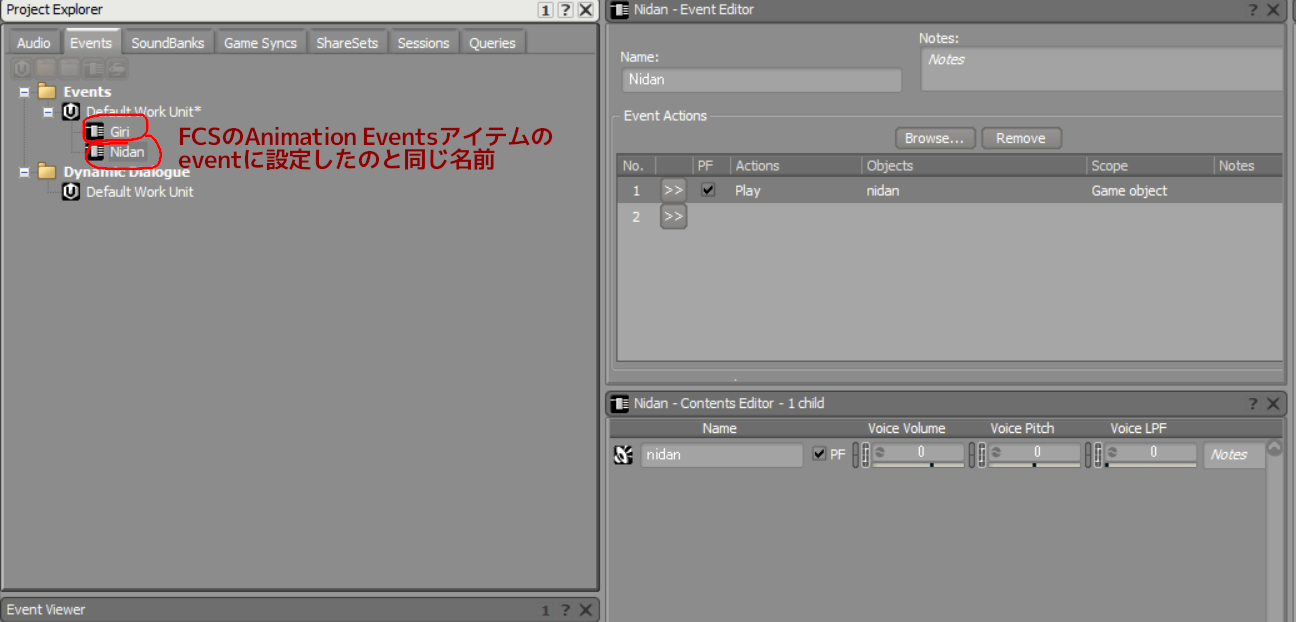This screenshot has height=622, width=1296.
Task: Open the ShareSets tab
Action: coord(348,43)
